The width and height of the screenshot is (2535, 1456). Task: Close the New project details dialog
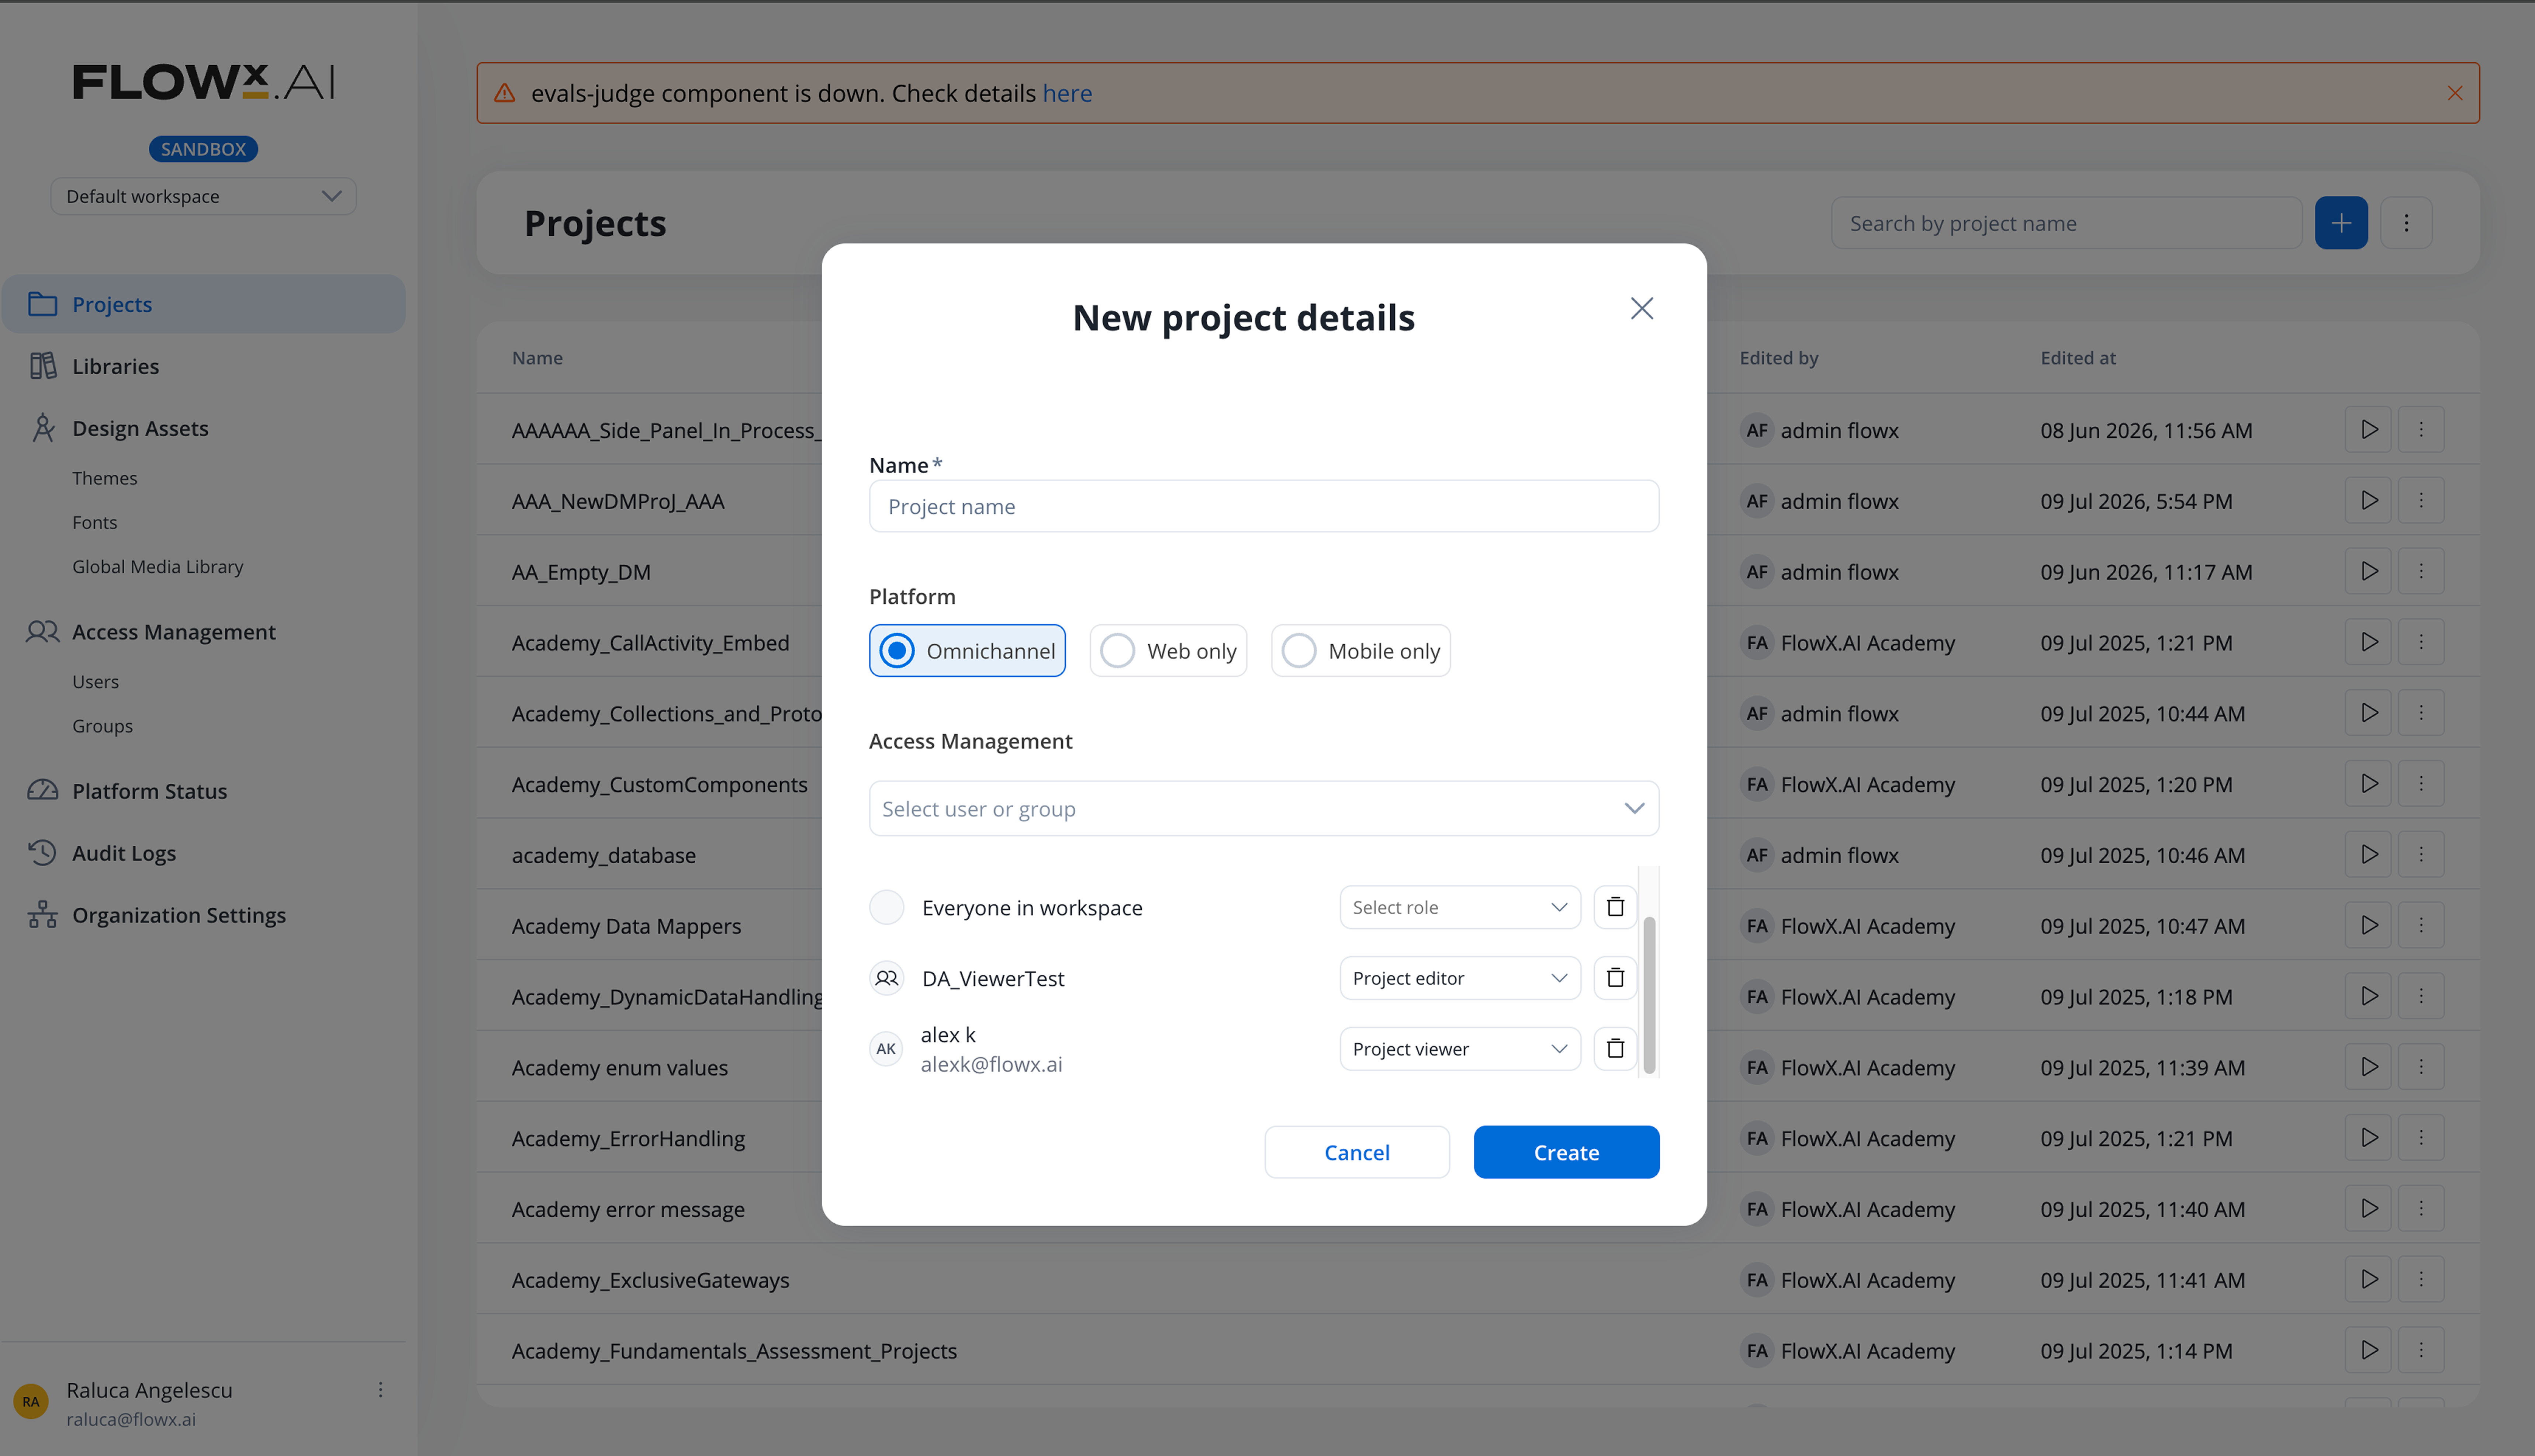[1642, 308]
